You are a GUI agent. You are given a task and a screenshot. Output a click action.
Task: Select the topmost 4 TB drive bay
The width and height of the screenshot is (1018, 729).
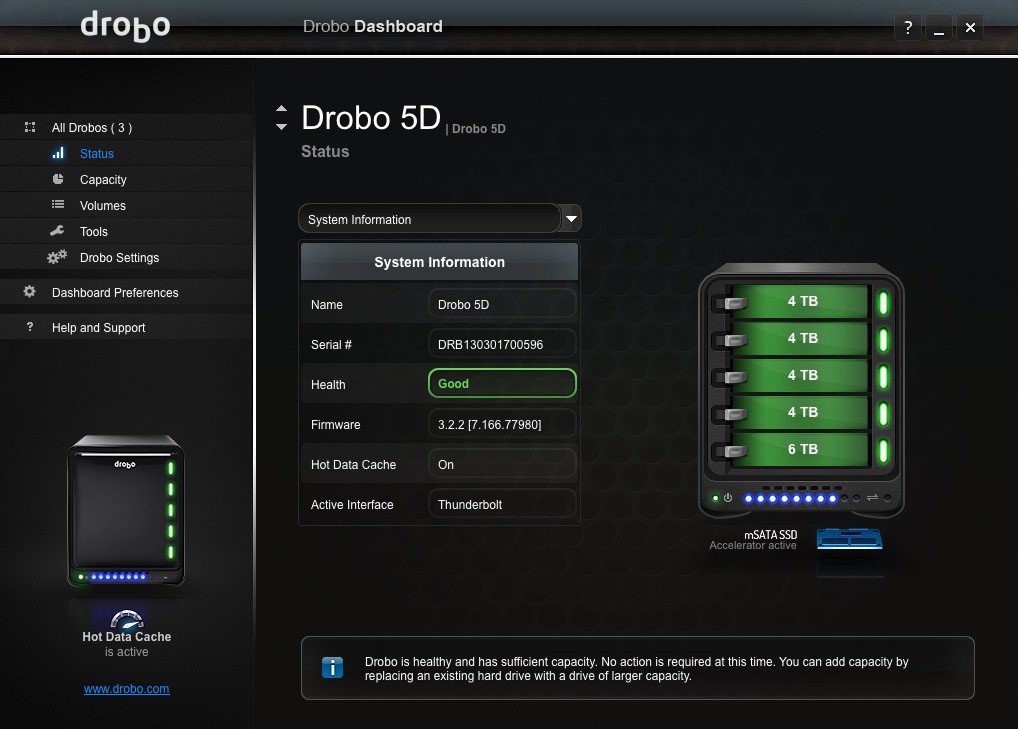pos(800,301)
